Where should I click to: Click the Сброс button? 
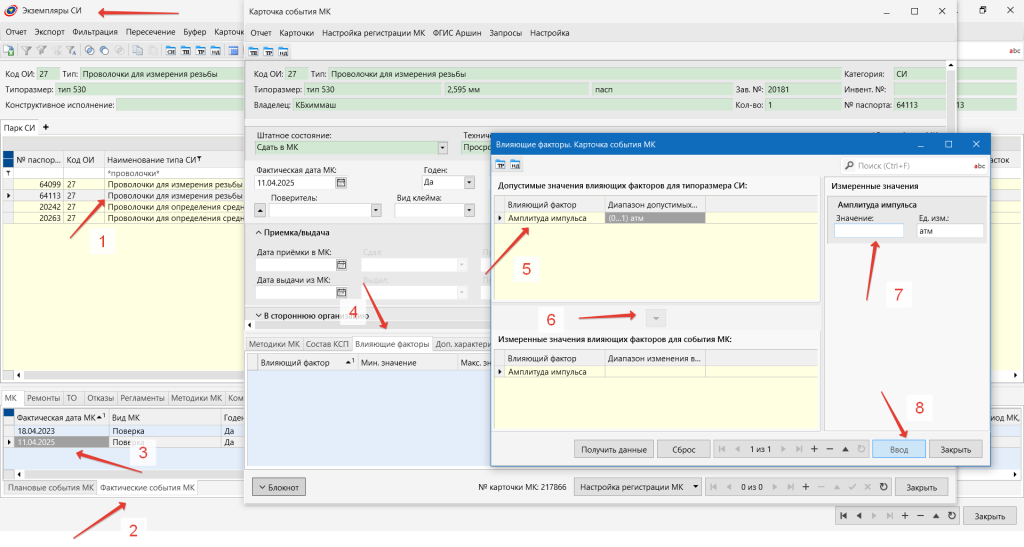[684, 449]
